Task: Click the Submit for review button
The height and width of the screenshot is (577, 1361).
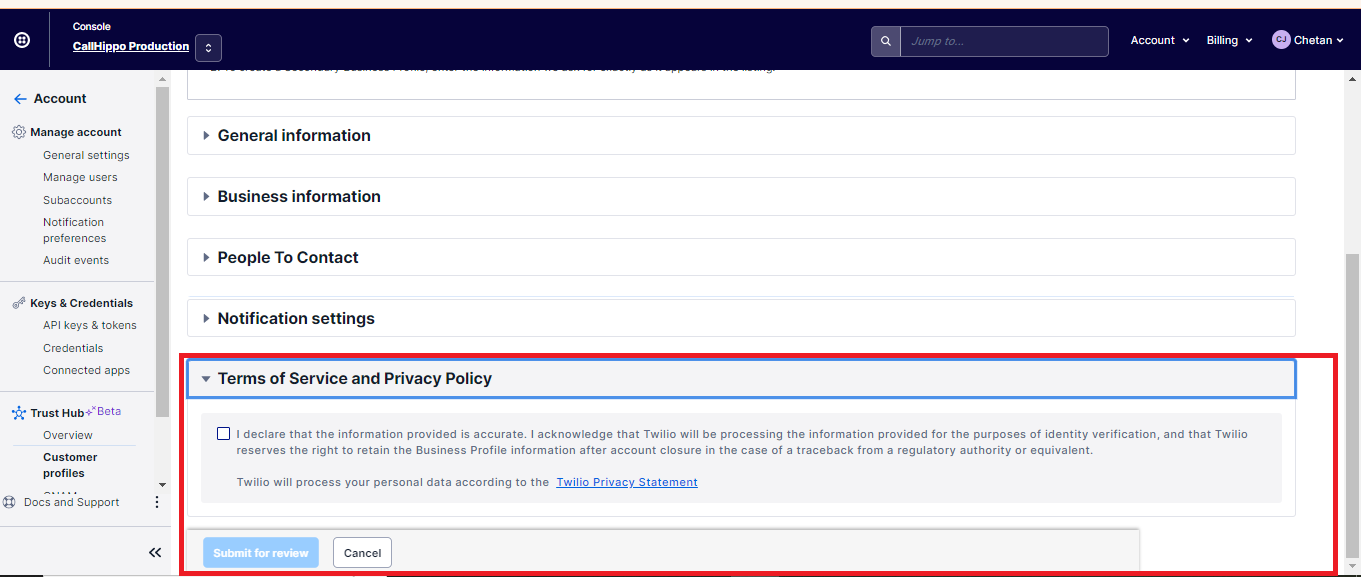Action: click(x=261, y=553)
